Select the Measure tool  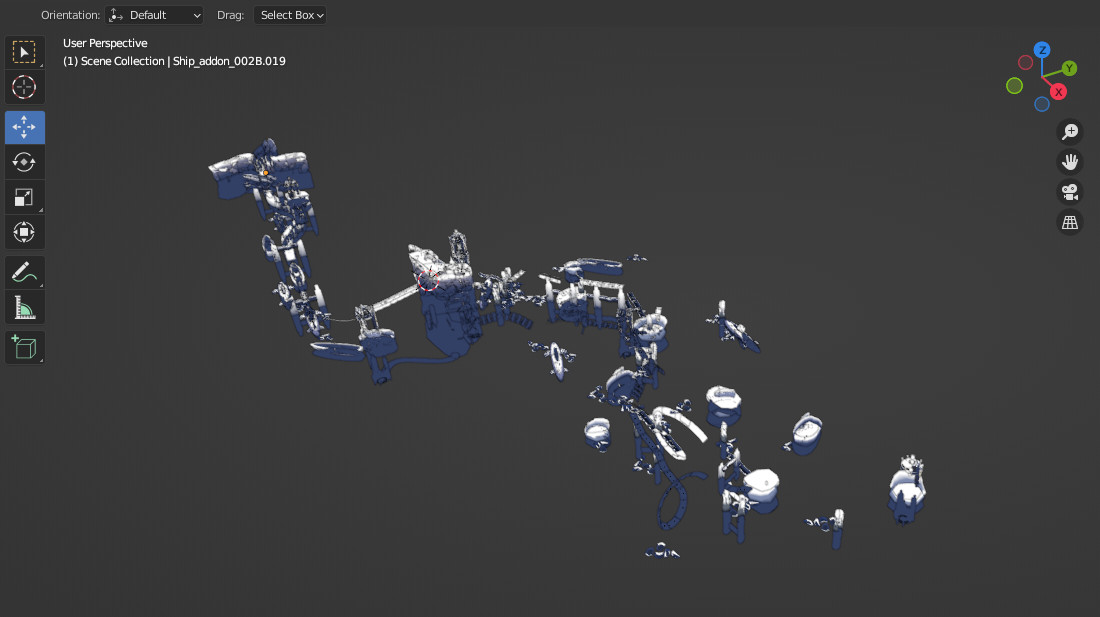click(24, 307)
